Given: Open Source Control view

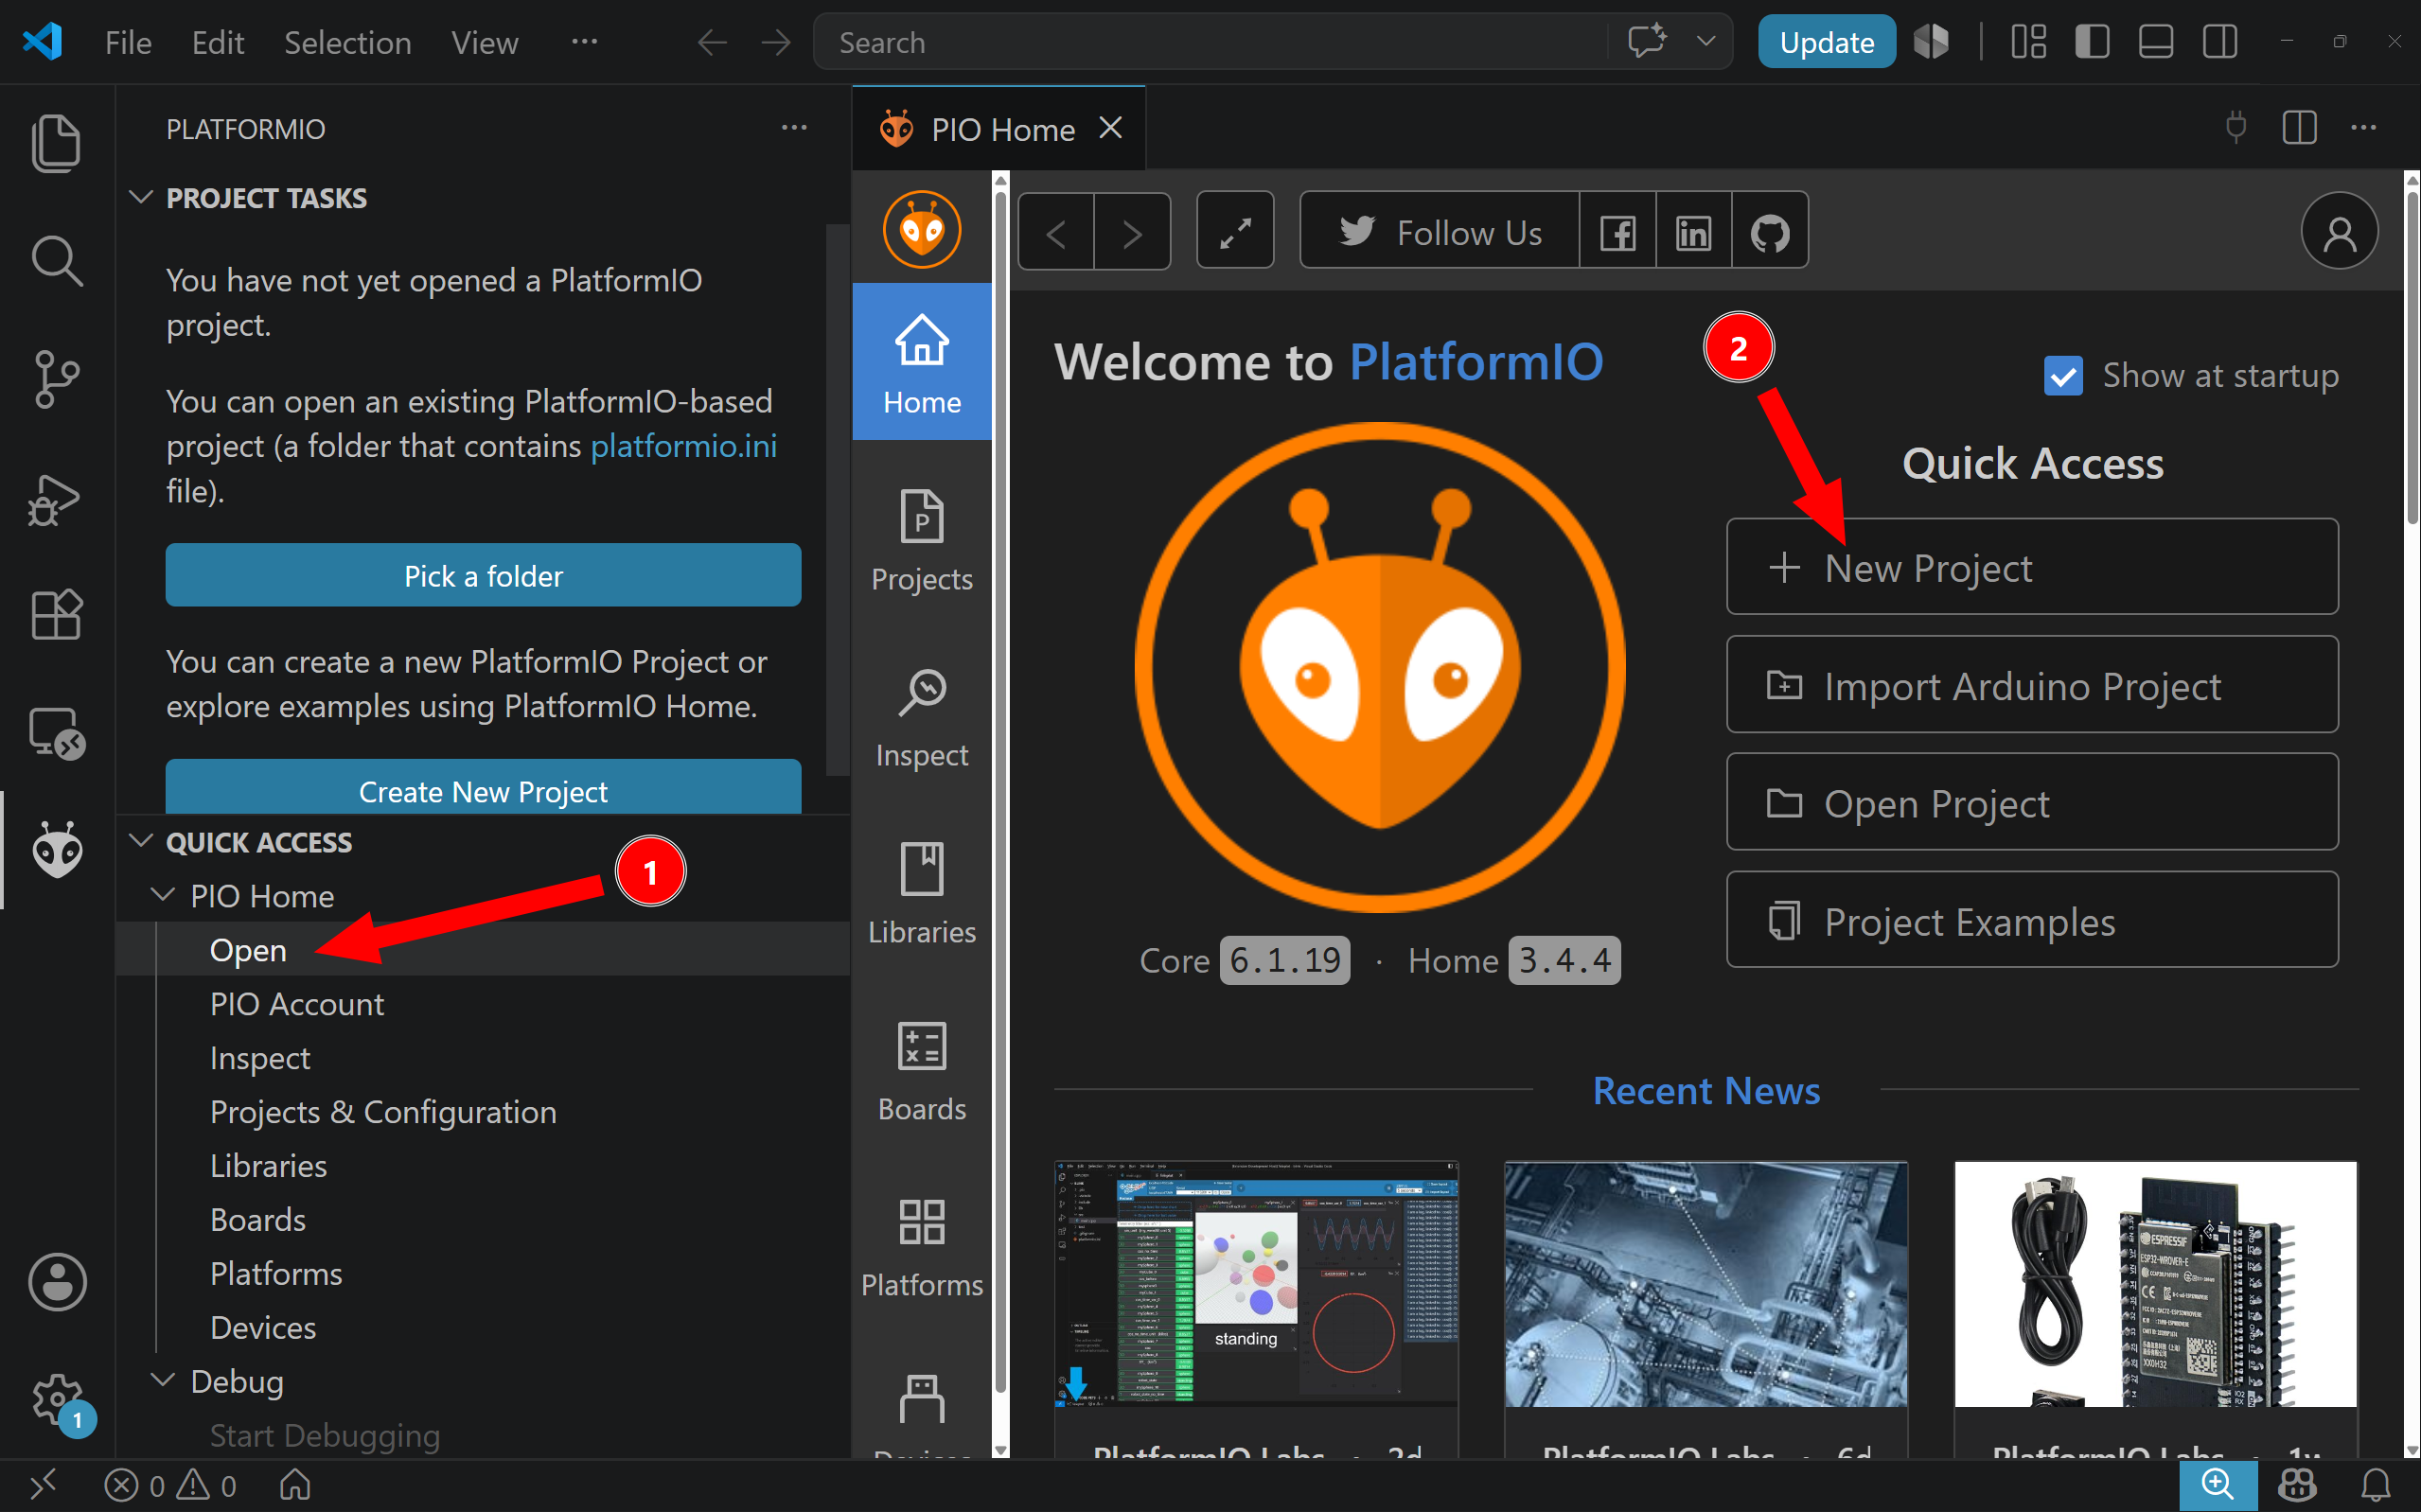Looking at the screenshot, I should pos(56,379).
